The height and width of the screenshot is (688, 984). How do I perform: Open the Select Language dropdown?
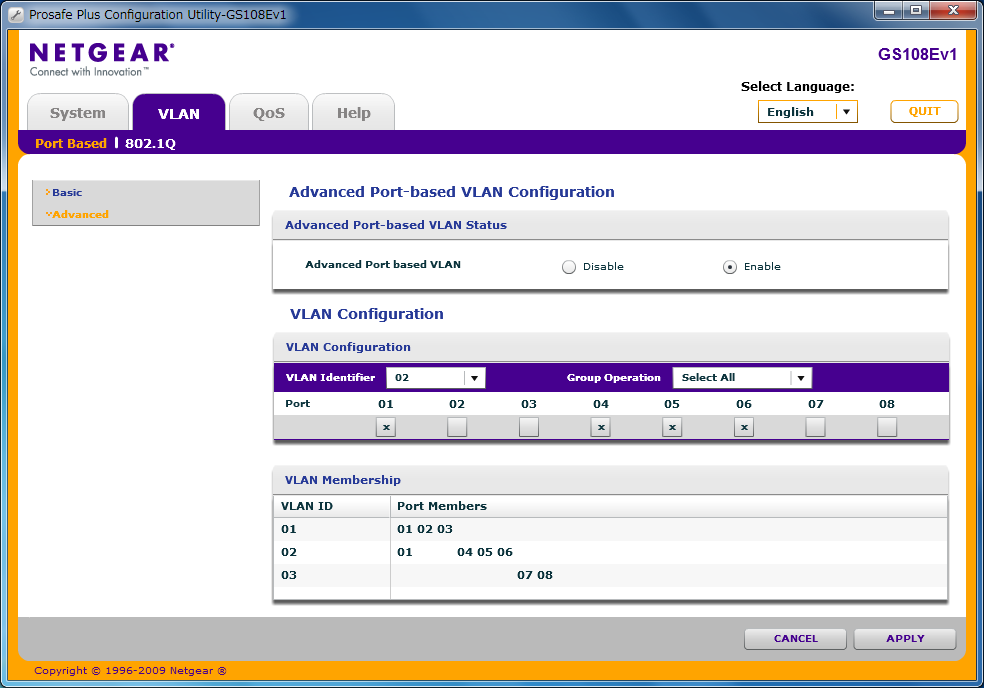846,112
